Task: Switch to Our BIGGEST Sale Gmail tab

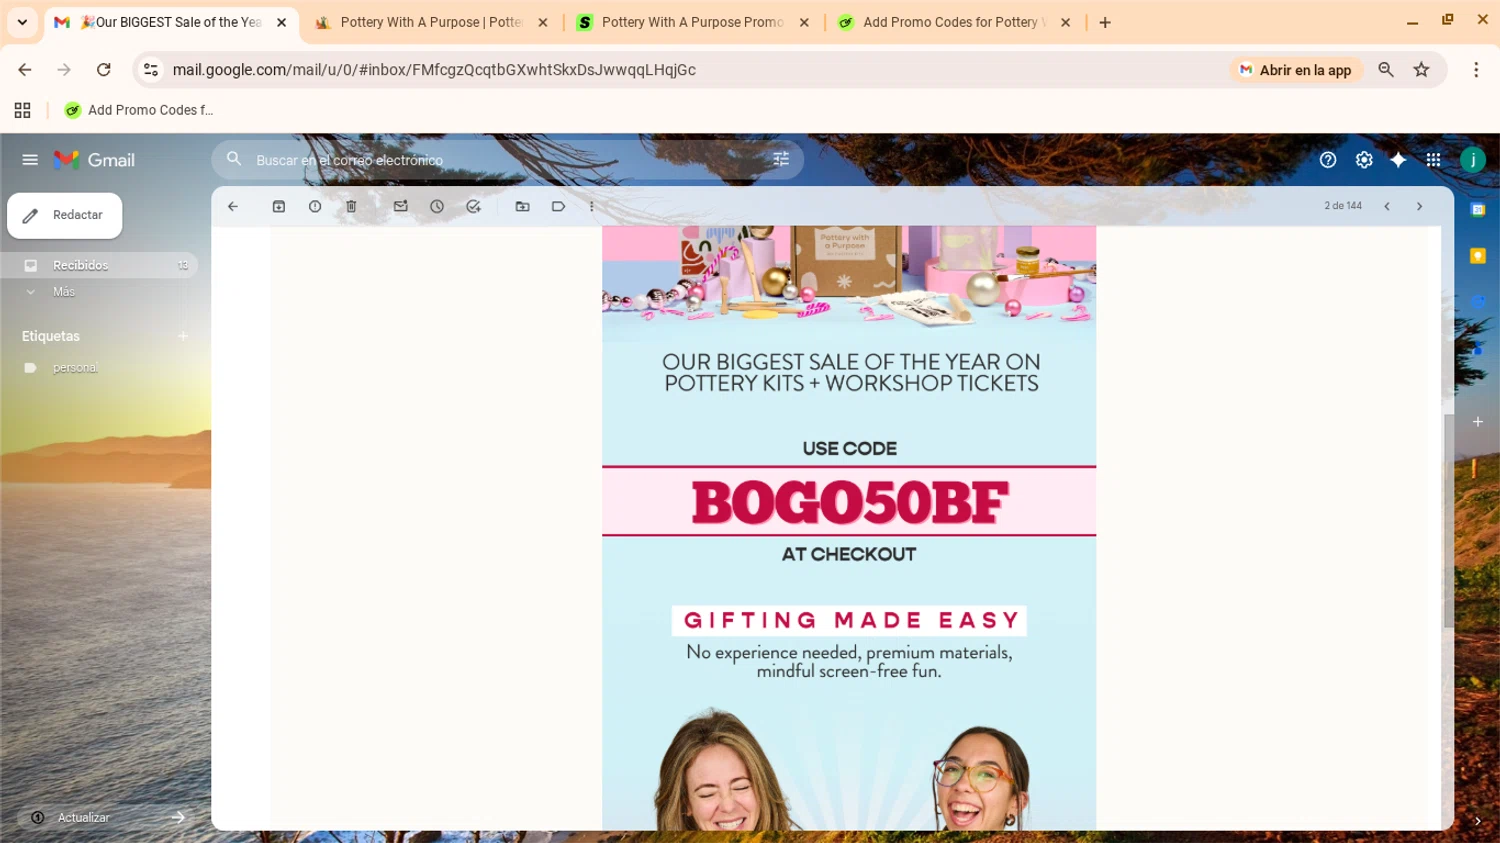Action: pyautogui.click(x=170, y=22)
